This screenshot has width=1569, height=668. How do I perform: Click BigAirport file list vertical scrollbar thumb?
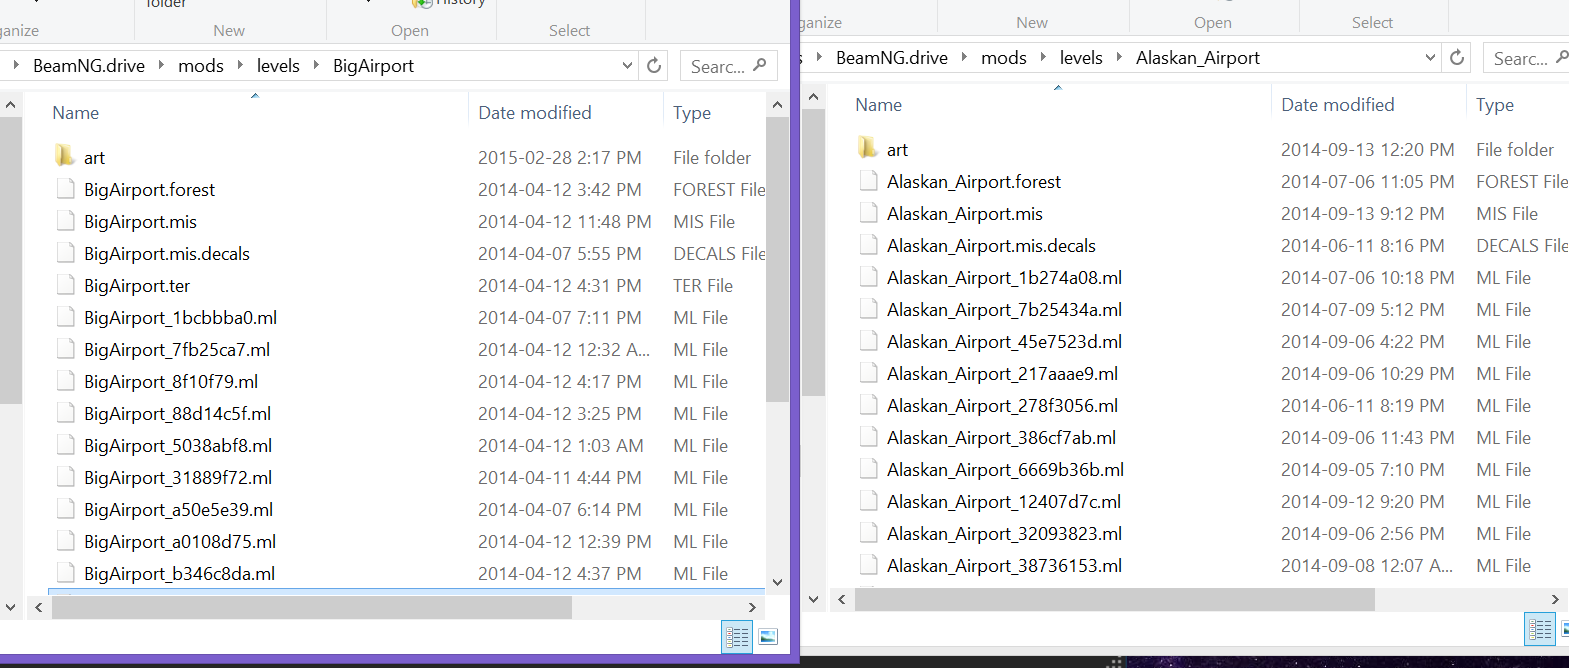(x=777, y=259)
